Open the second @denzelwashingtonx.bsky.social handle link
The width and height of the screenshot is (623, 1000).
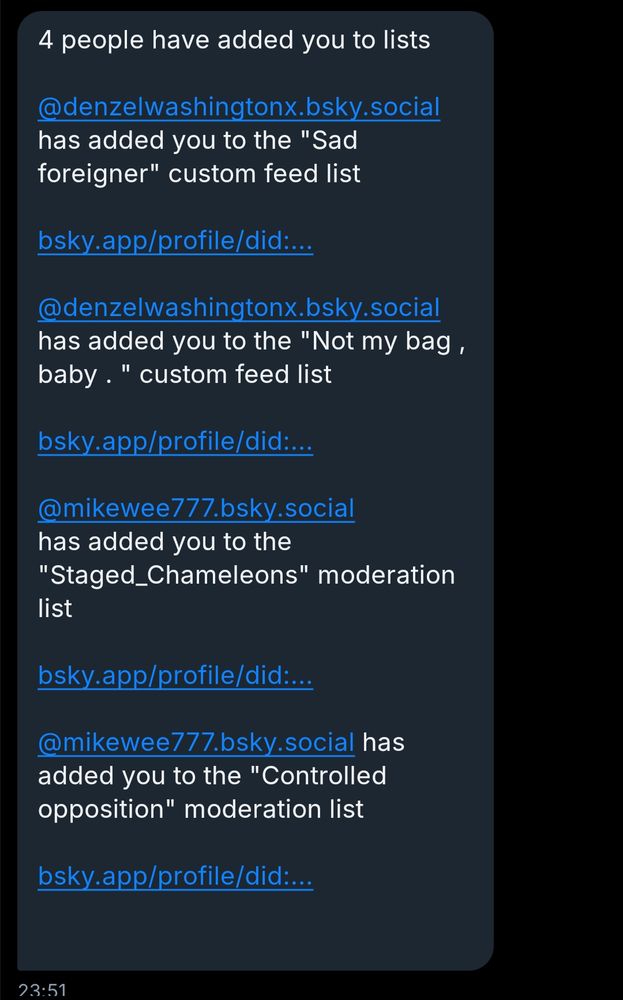click(239, 308)
